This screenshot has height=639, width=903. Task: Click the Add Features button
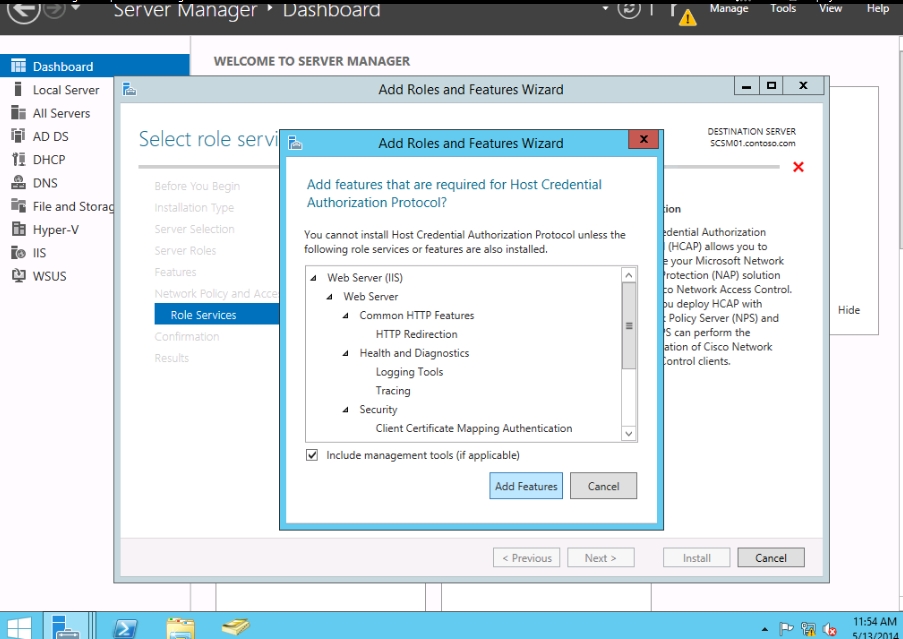pyautogui.click(x=526, y=486)
